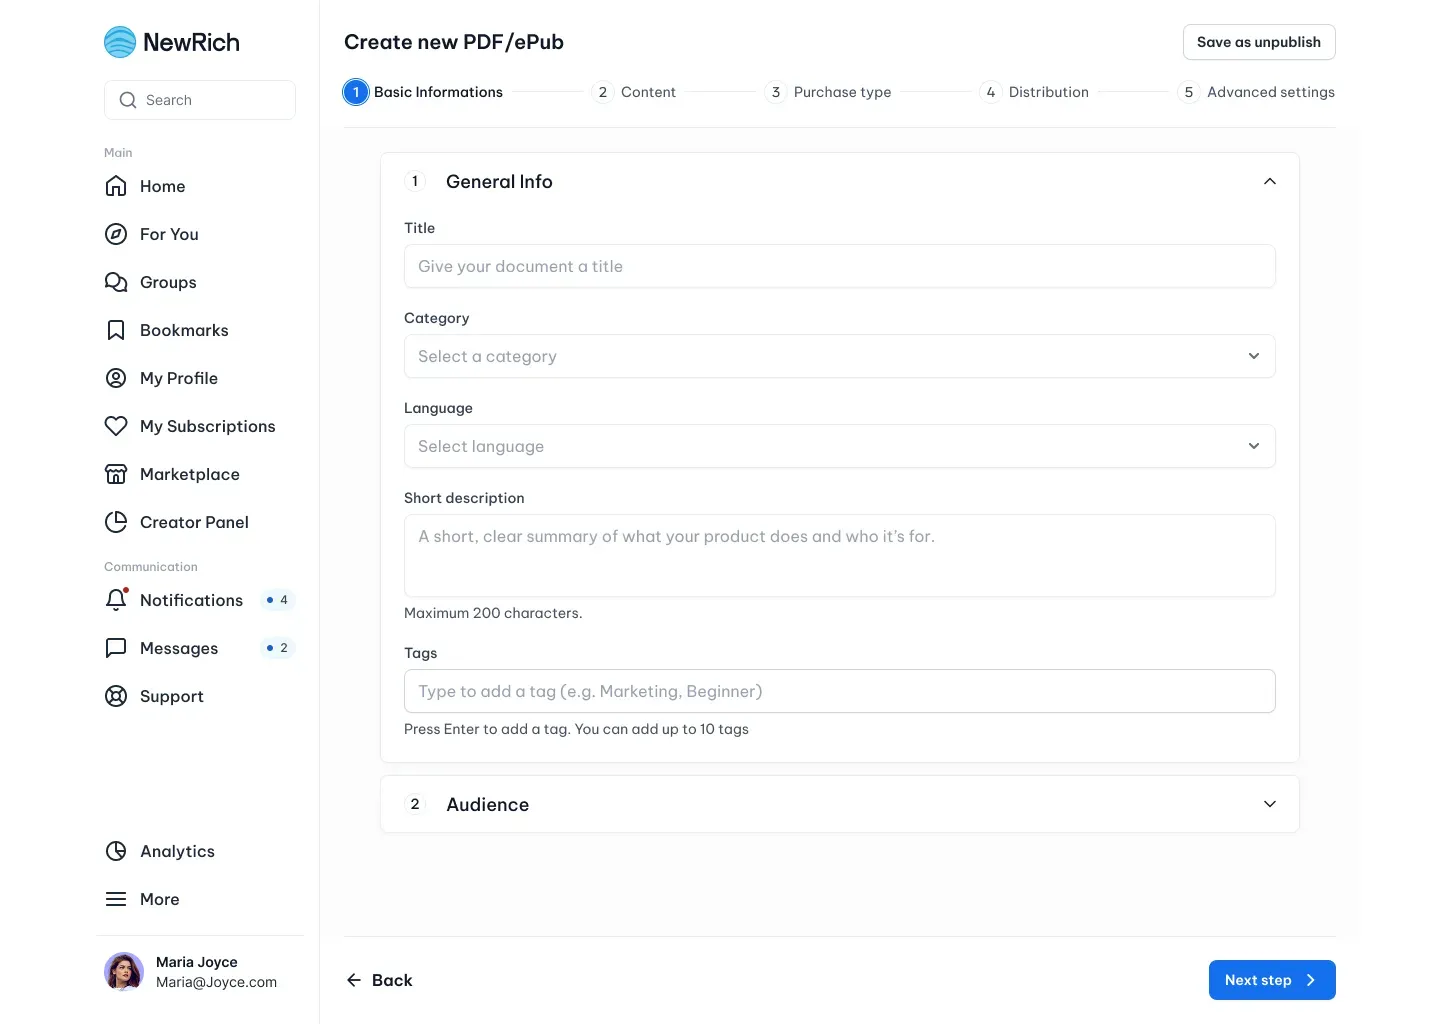This screenshot has height=1024, width=1440.
Task: Click the Notifications badge showing 4
Action: point(278,600)
